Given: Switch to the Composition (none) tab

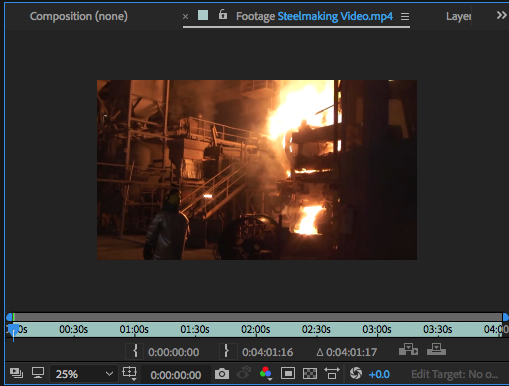Looking at the screenshot, I should point(79,16).
